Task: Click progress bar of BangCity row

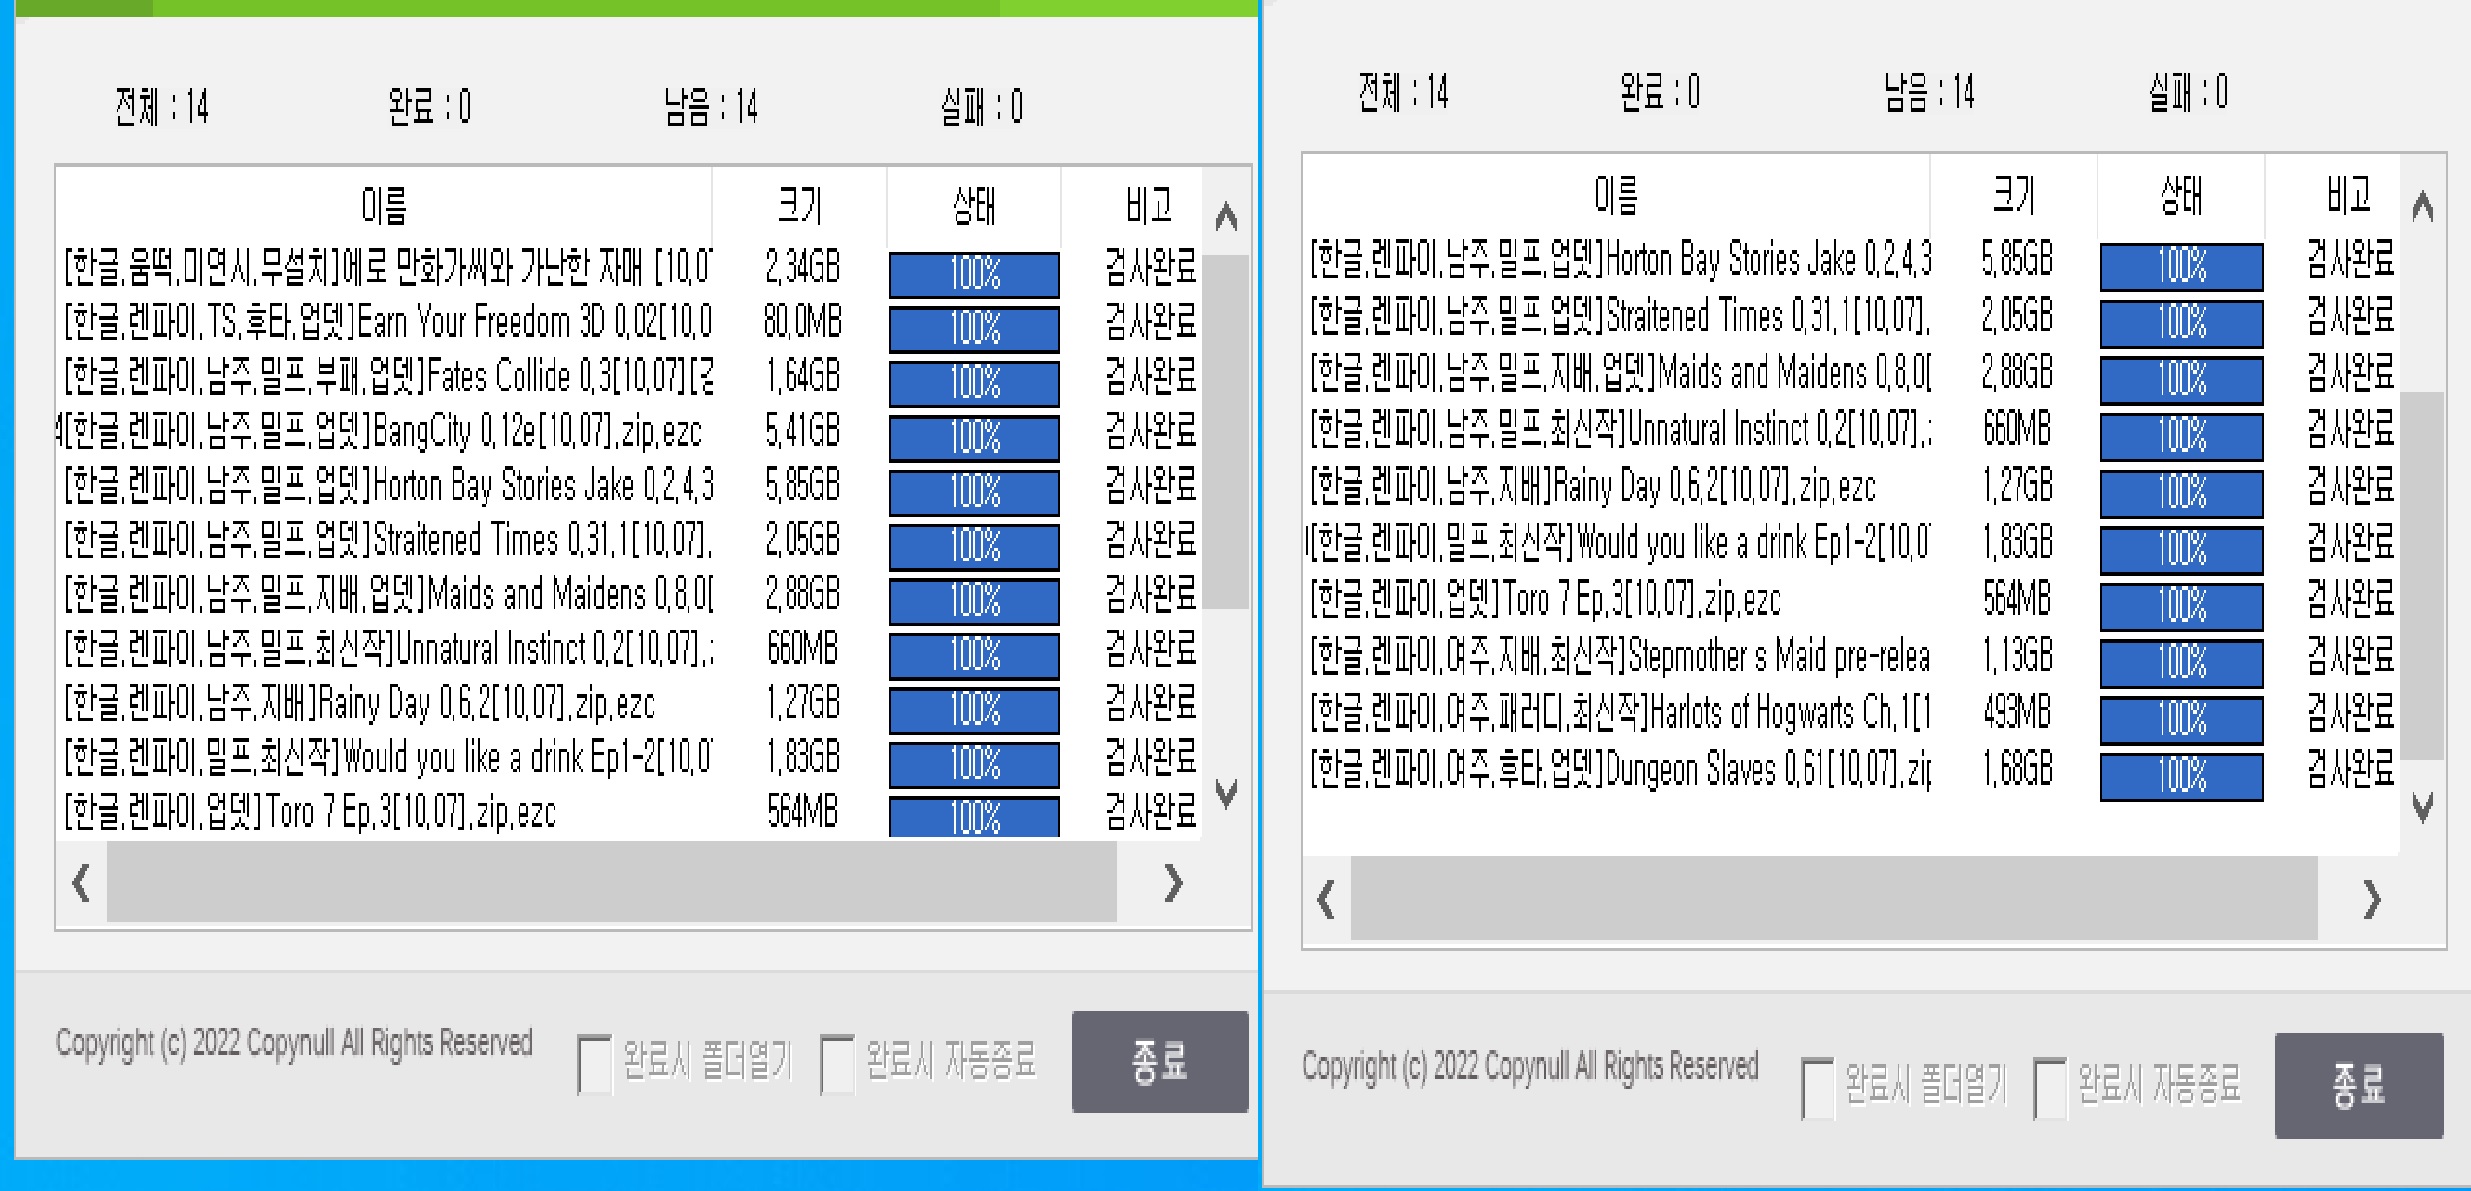Action: pyautogui.click(x=974, y=437)
